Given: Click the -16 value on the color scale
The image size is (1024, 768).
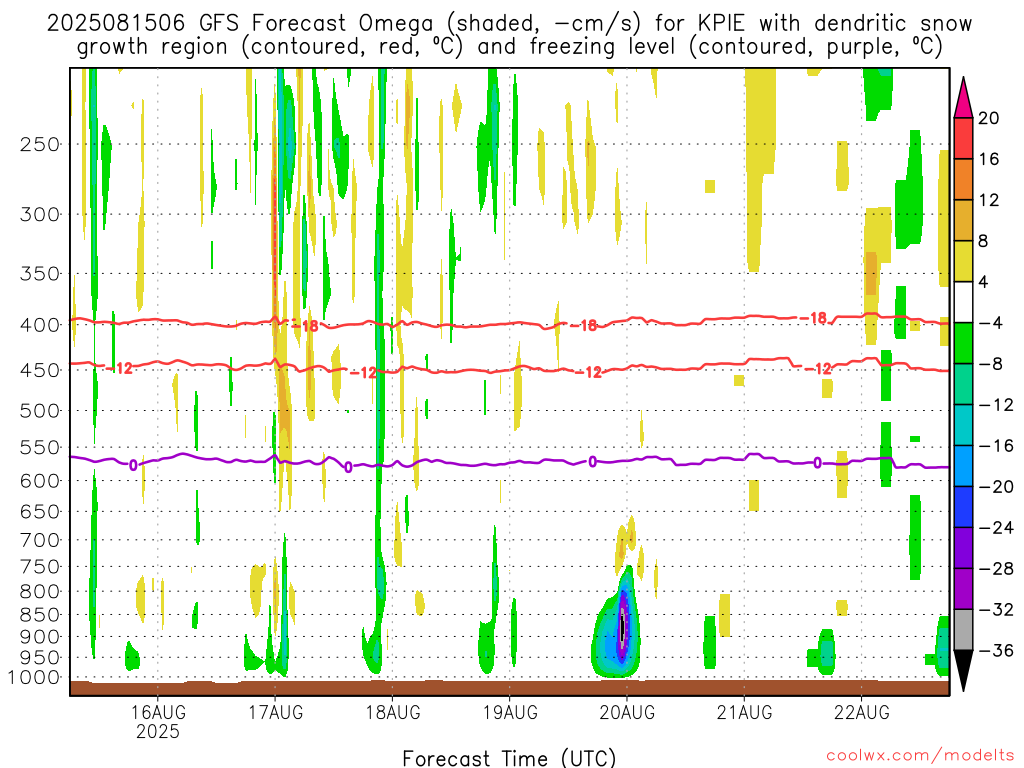Looking at the screenshot, I should point(996,446).
